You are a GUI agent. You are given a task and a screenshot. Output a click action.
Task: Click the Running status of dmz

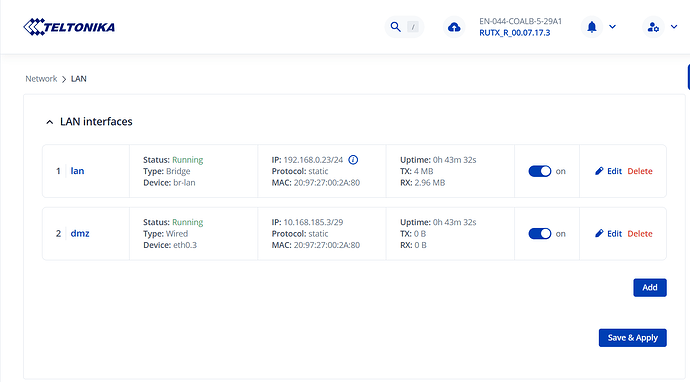click(187, 222)
